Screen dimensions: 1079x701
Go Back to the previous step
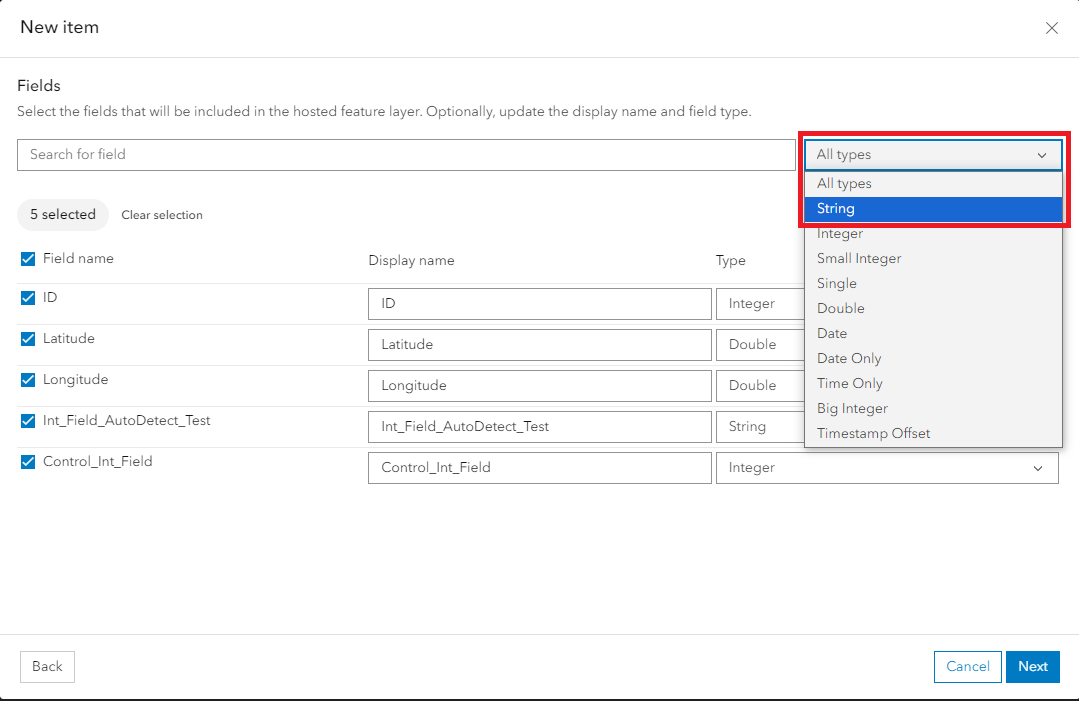(47, 667)
